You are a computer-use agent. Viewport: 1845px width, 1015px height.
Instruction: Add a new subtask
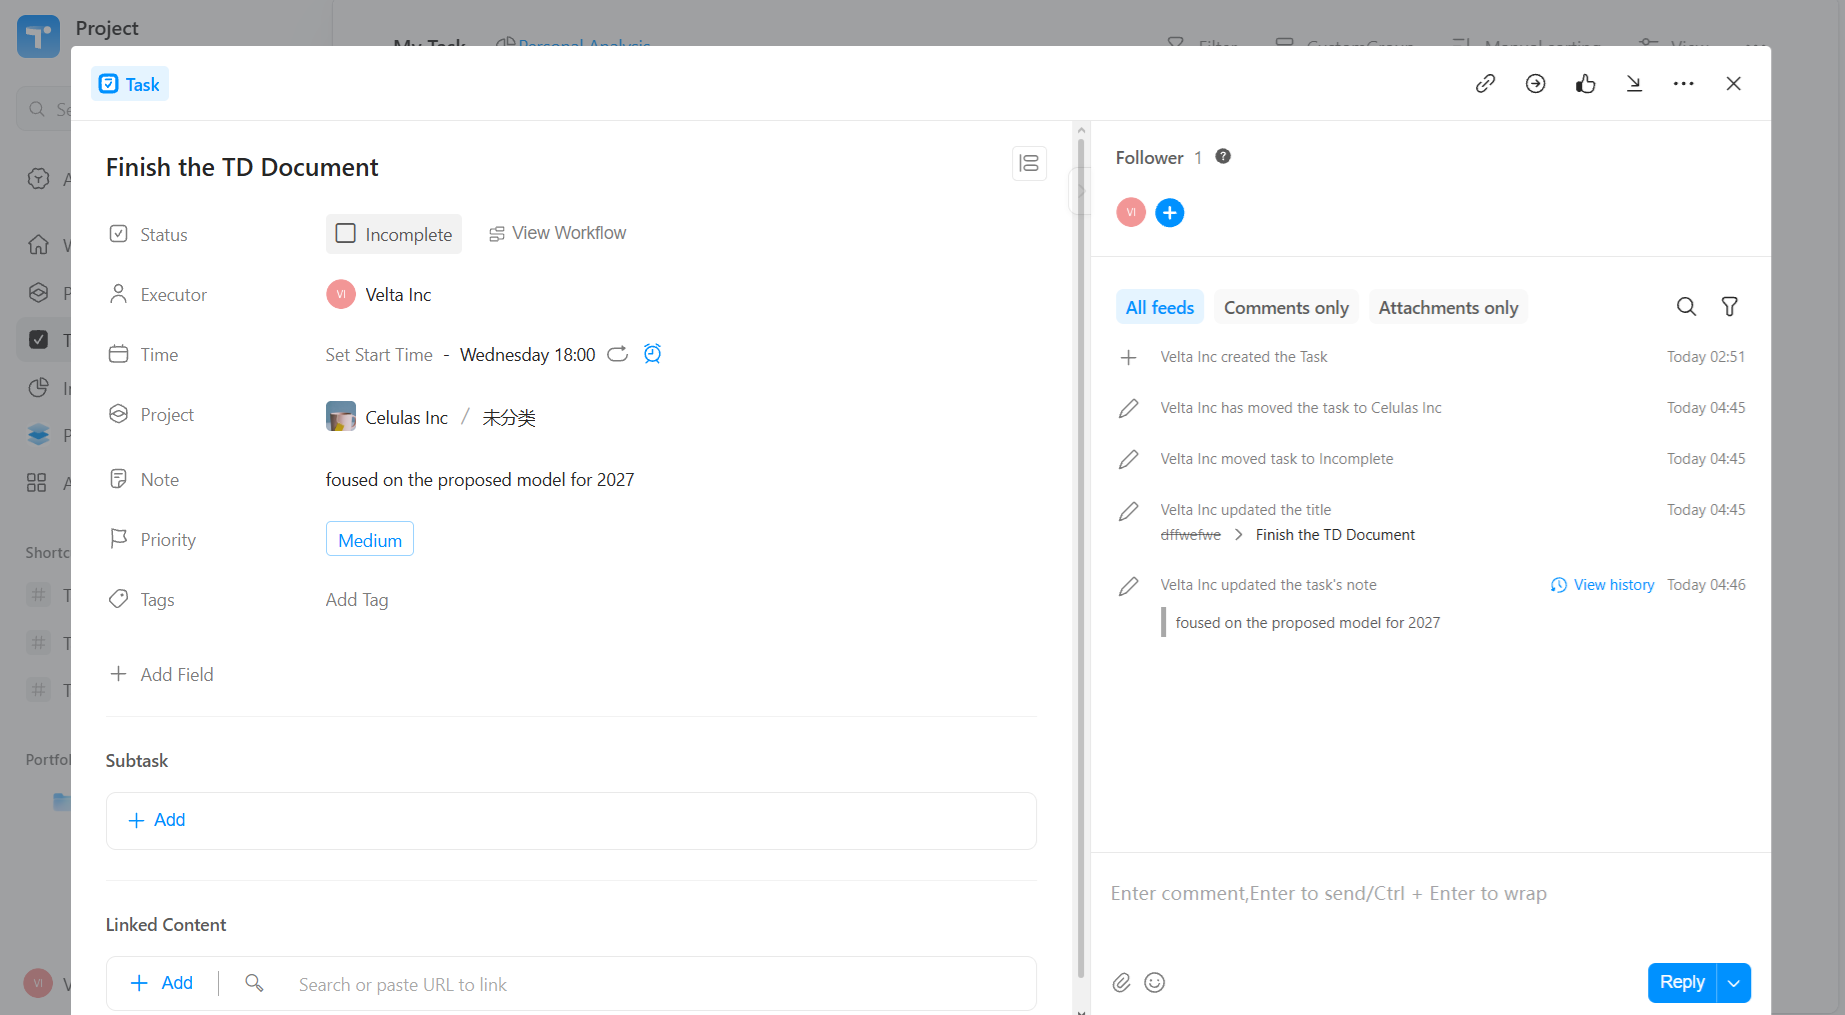coord(157,820)
